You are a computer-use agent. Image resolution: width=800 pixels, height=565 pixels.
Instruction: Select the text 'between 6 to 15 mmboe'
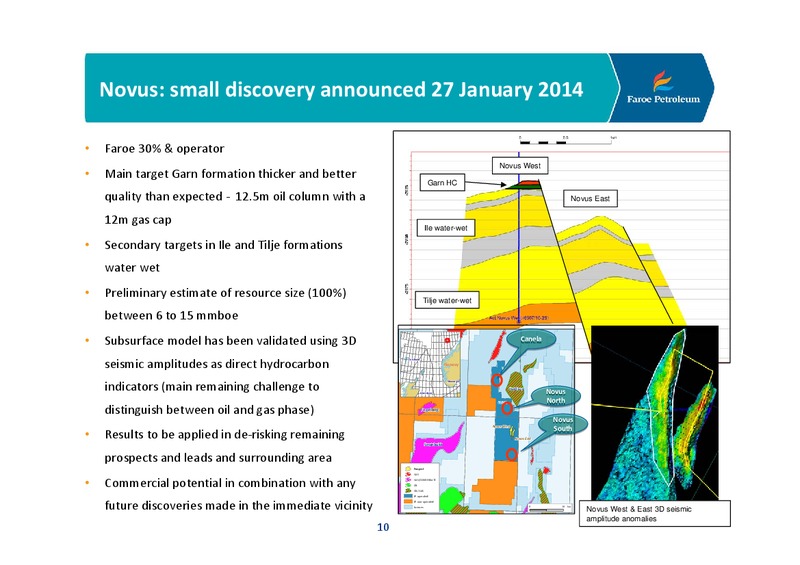click(x=171, y=315)
